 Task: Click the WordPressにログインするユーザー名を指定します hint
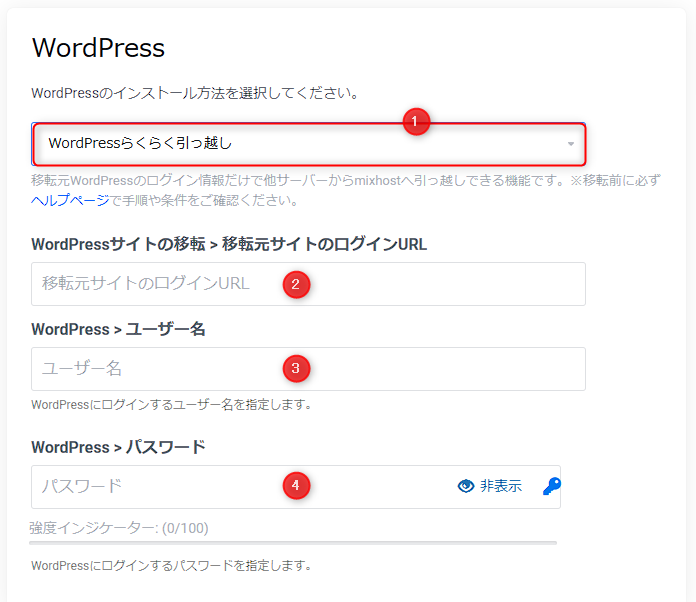[171, 404]
